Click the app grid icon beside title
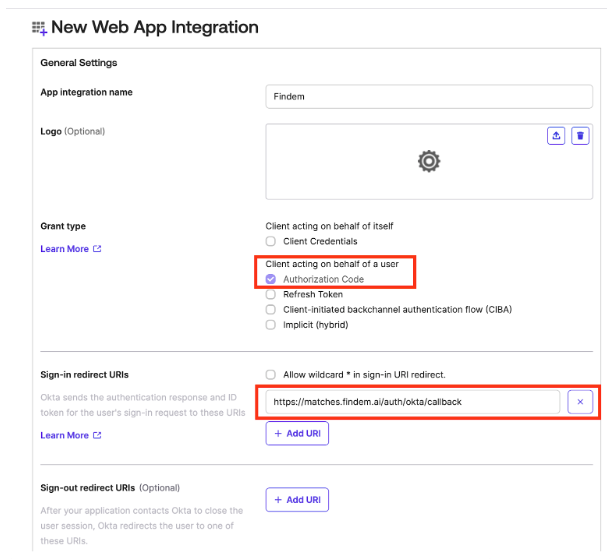 [39, 28]
